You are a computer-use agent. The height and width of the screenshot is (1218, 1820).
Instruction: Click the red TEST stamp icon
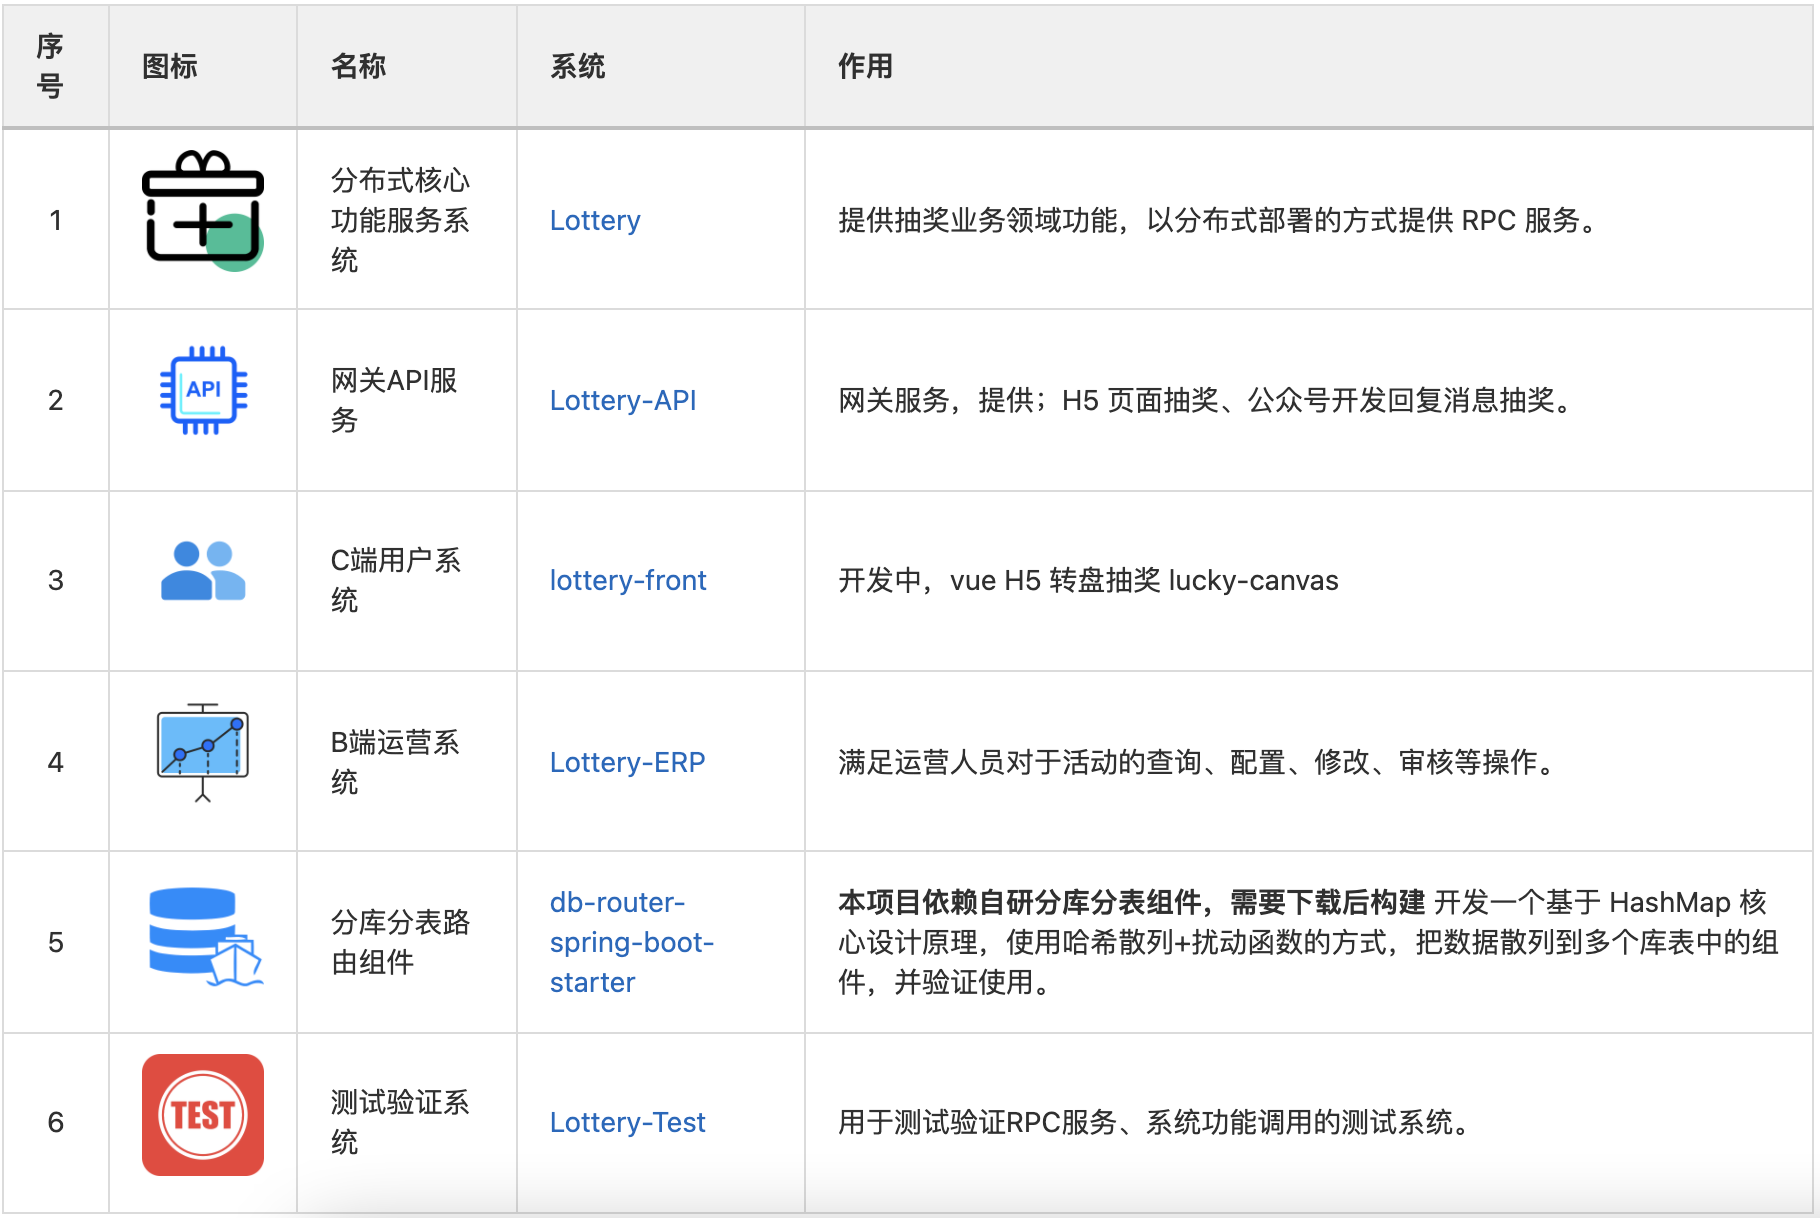(203, 1115)
